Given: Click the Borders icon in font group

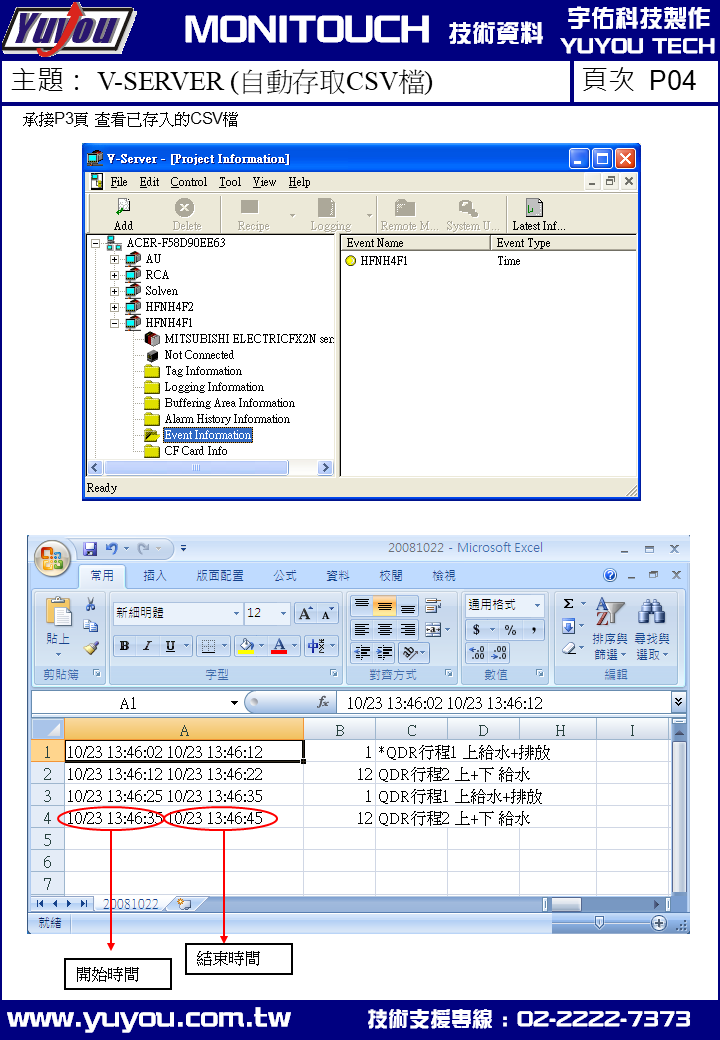Looking at the screenshot, I should click(208, 645).
